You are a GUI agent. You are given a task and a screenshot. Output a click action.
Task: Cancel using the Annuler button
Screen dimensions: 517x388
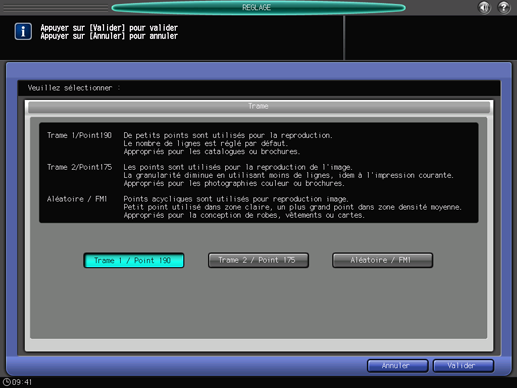[397, 366]
